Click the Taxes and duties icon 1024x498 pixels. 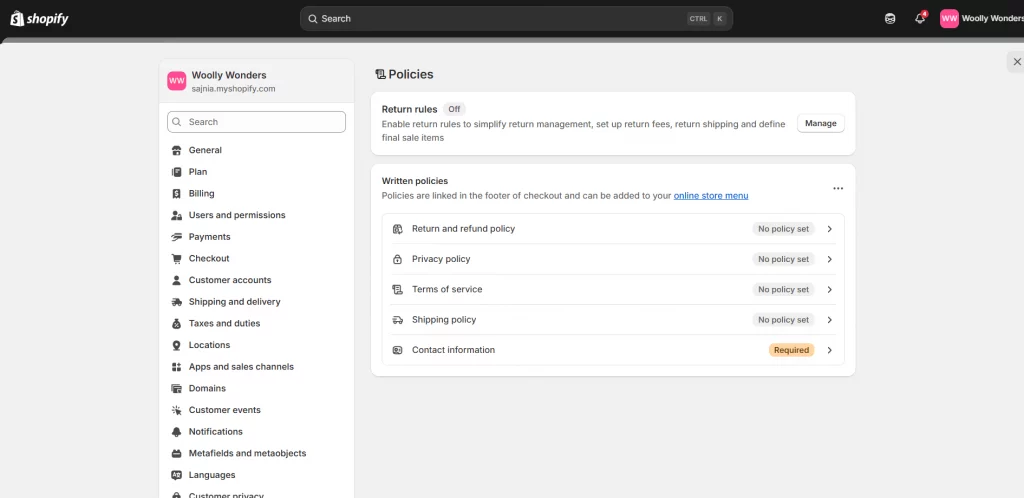(176, 323)
